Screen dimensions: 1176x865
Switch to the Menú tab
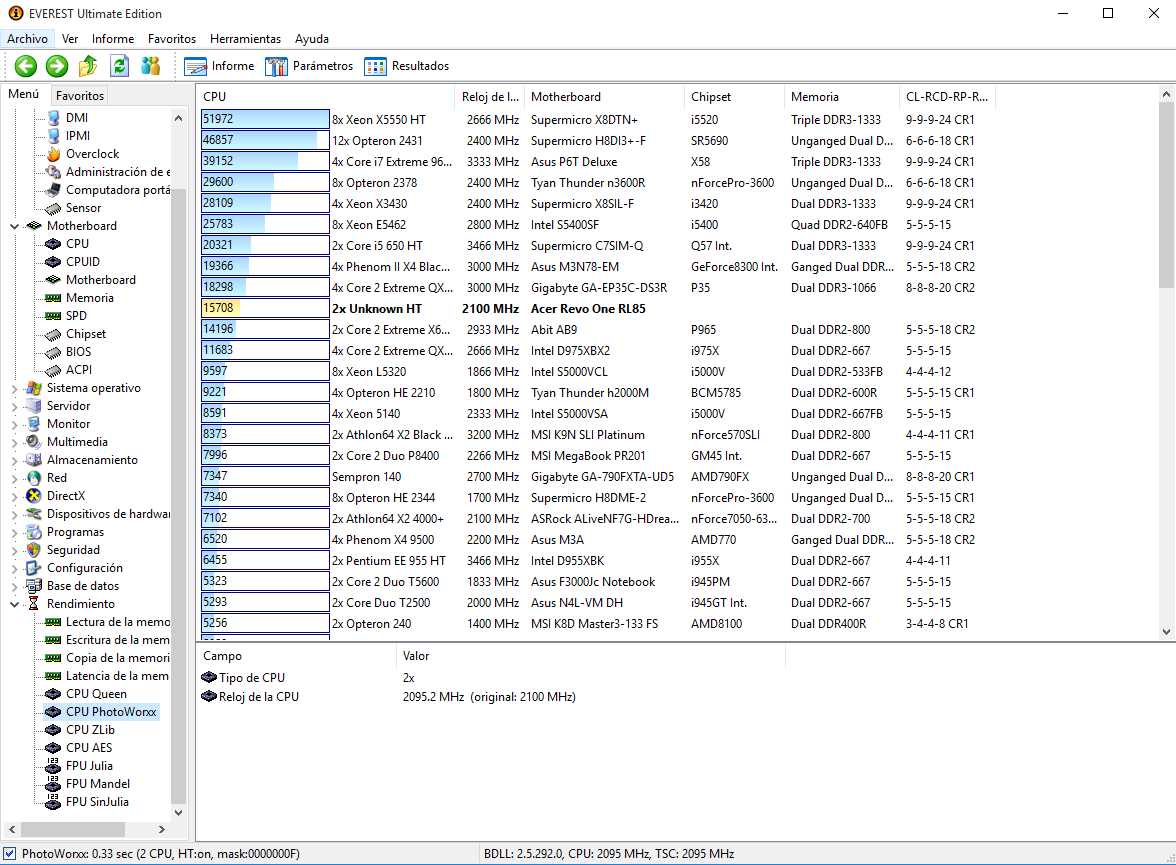coord(24,94)
